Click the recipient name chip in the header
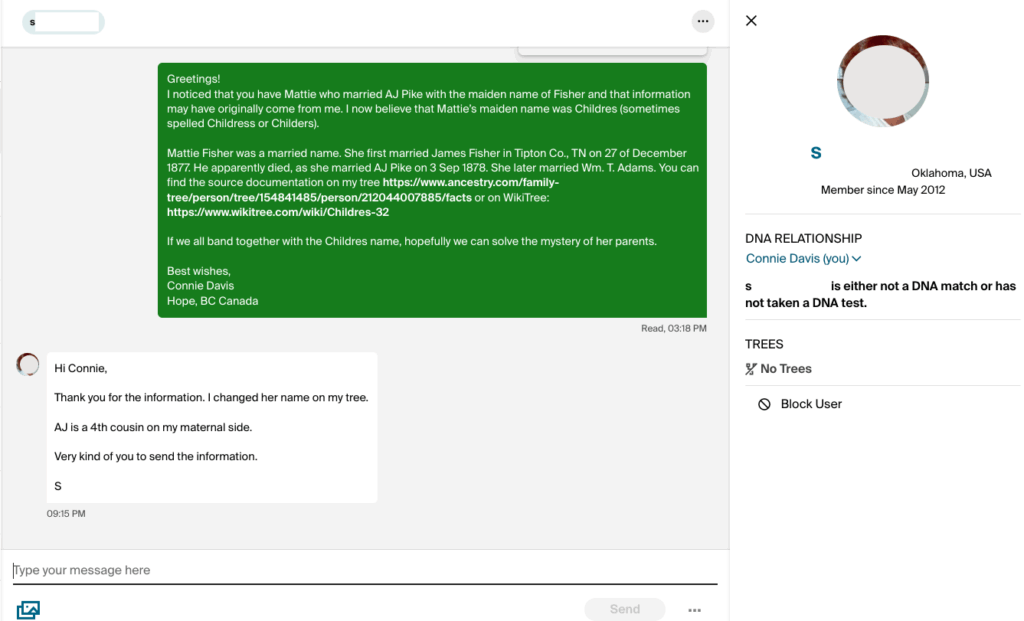This screenshot has width=1024, height=621. click(x=63, y=22)
